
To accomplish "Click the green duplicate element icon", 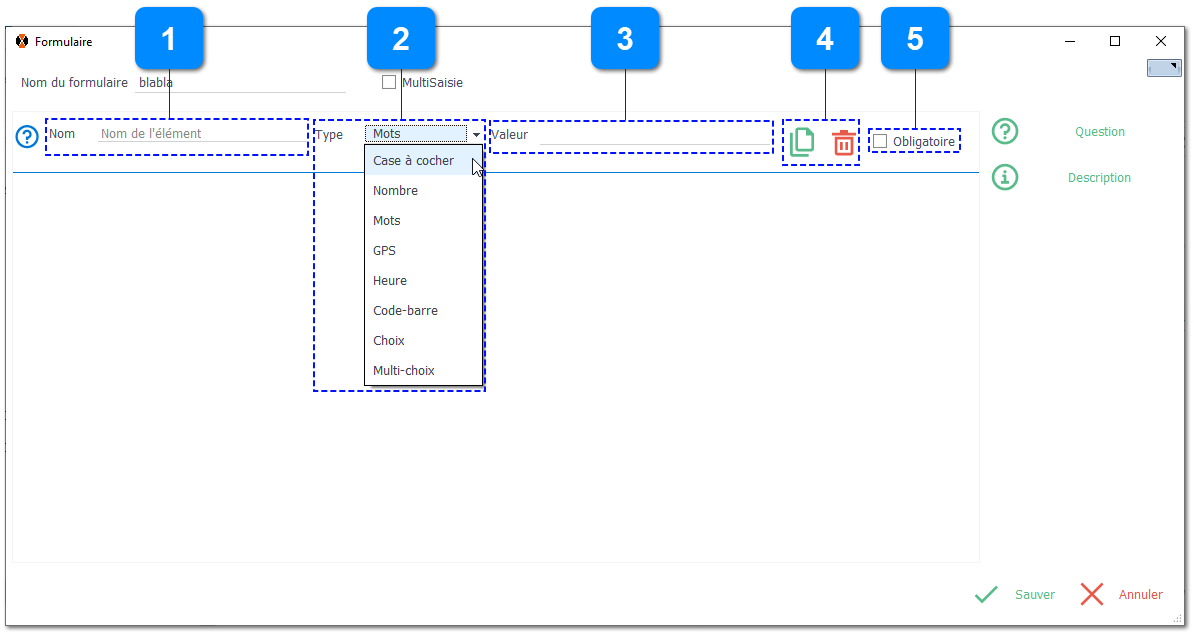I will pyautogui.click(x=802, y=142).
